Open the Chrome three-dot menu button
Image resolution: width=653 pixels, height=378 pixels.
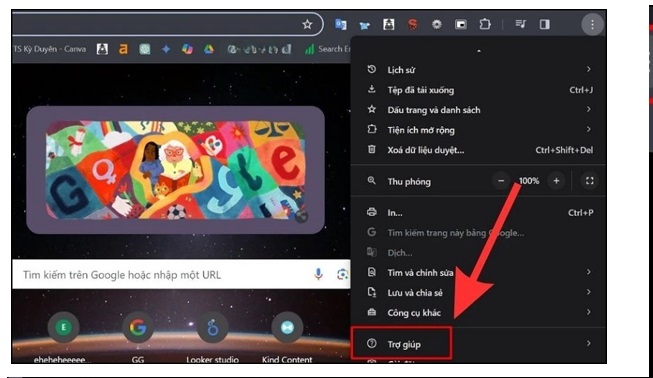pyautogui.click(x=592, y=25)
